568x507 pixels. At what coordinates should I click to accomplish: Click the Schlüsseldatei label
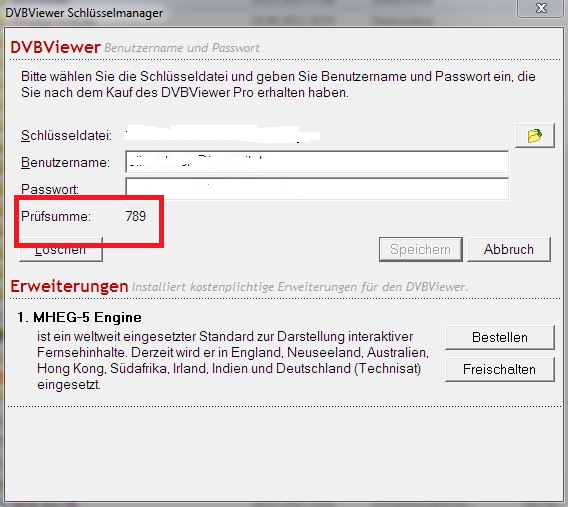[x=67, y=135]
